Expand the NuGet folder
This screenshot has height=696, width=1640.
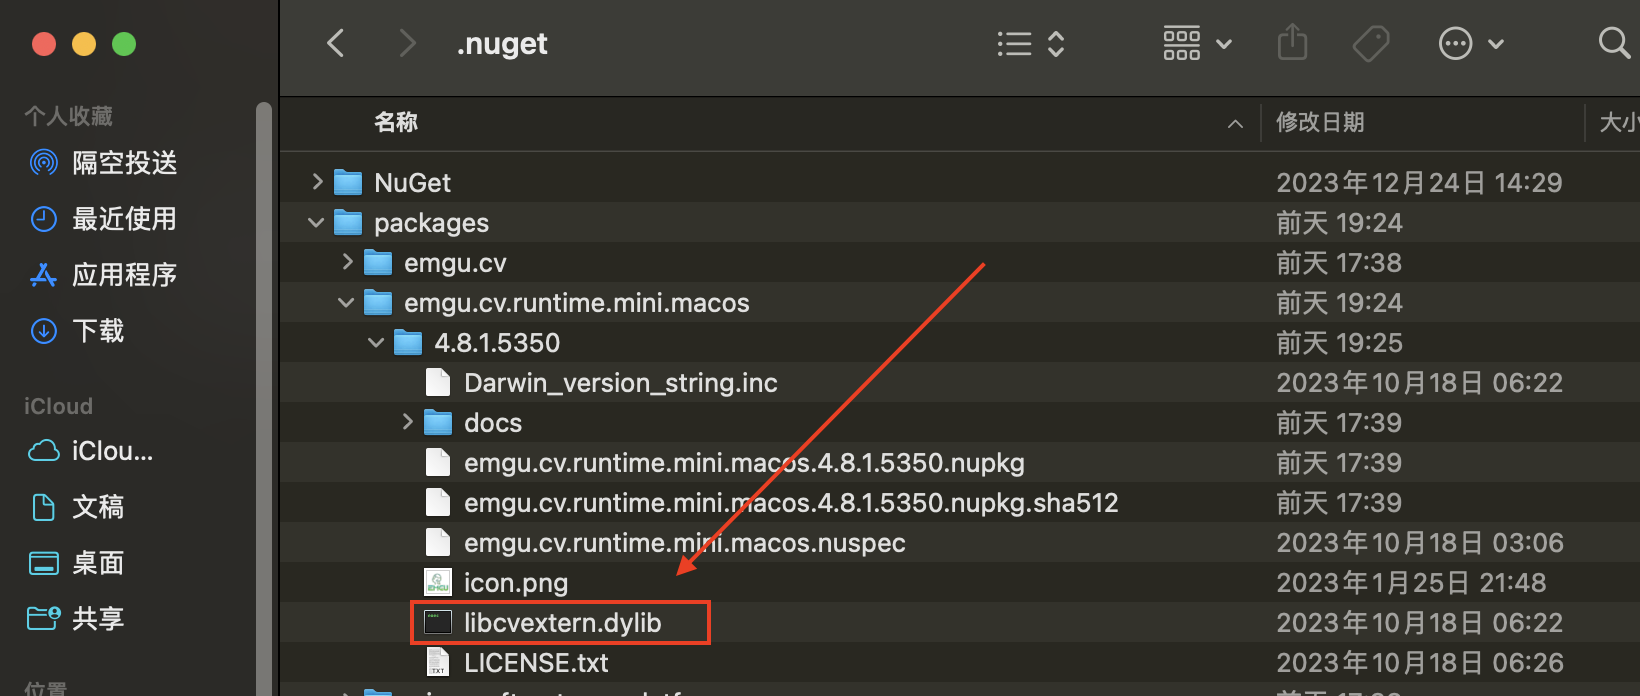(317, 182)
